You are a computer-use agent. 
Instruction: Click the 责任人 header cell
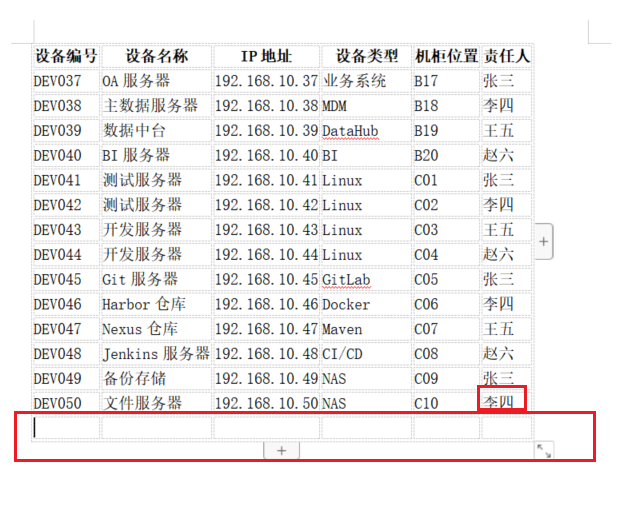coord(506,56)
